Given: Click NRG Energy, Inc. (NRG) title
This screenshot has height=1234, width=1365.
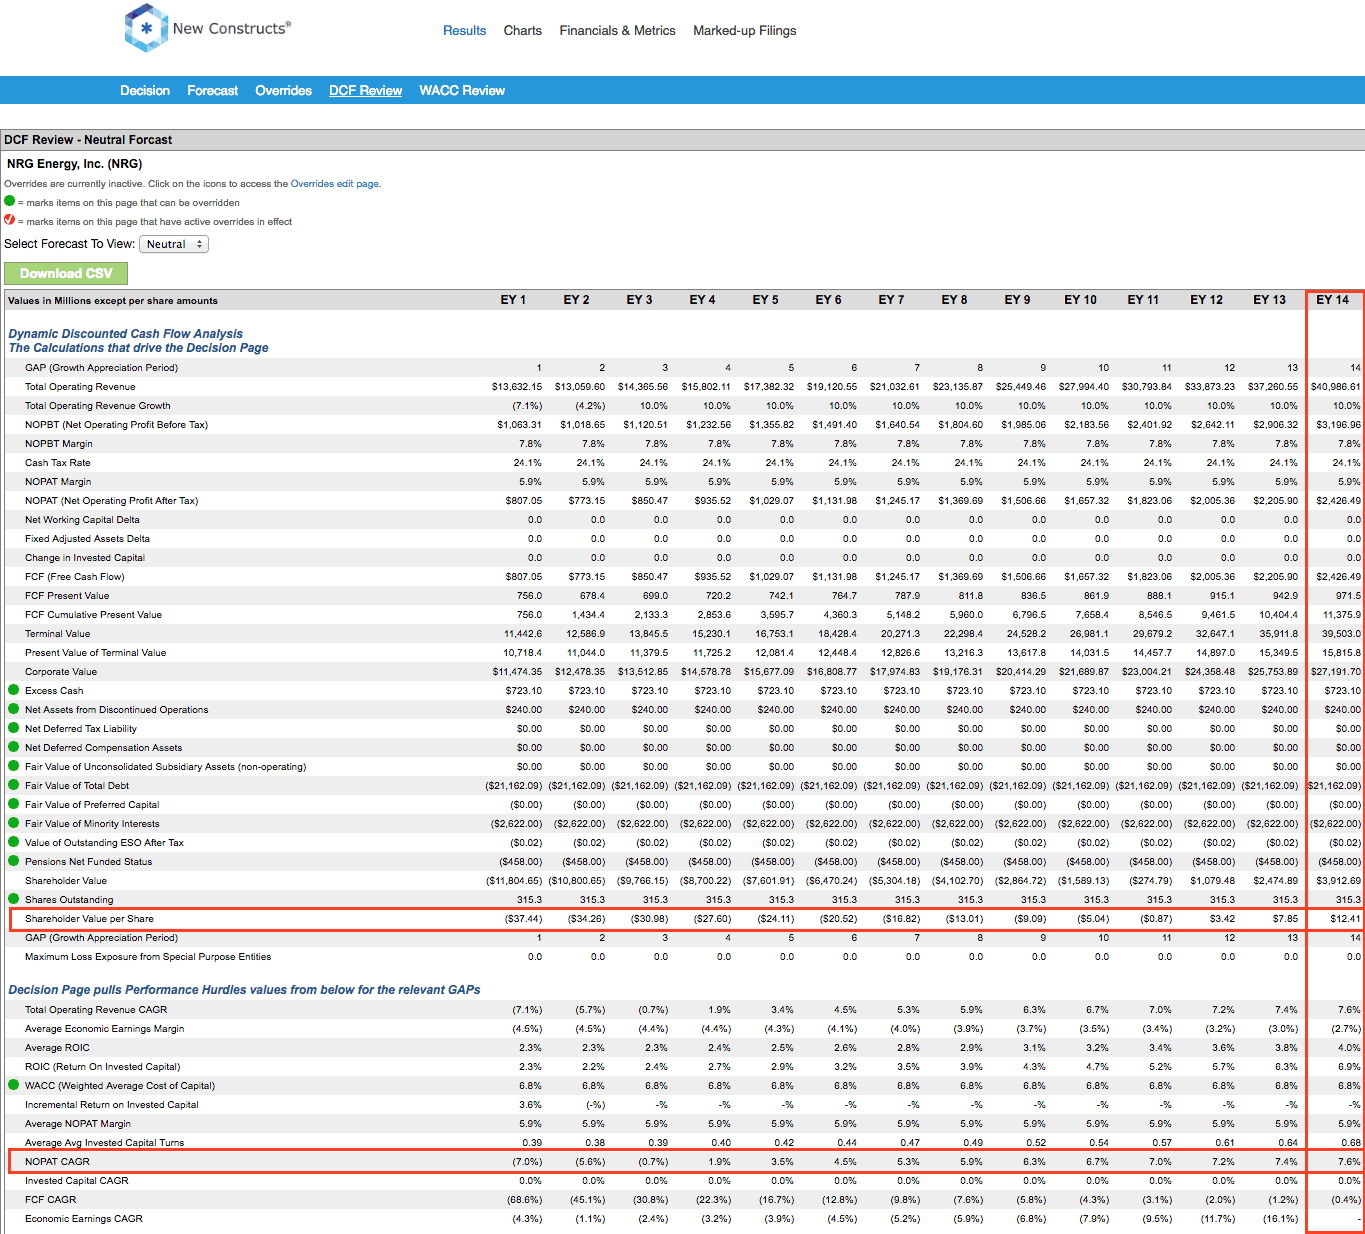Looking at the screenshot, I should click(x=75, y=164).
